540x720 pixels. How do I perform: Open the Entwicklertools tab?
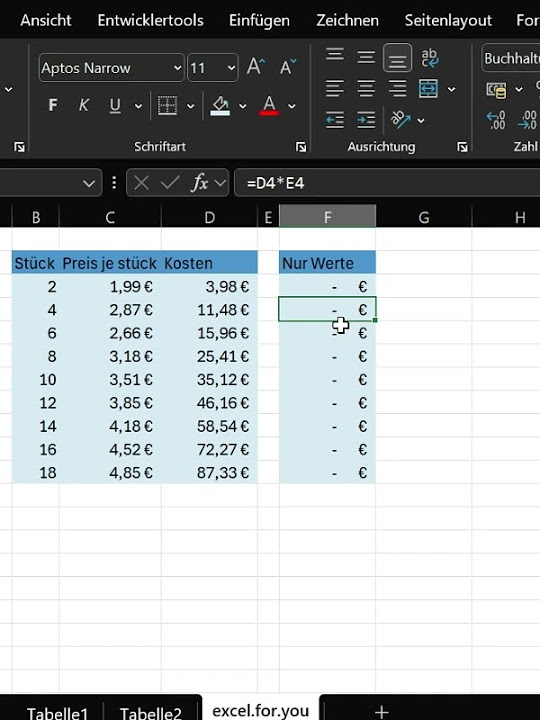pos(151,20)
